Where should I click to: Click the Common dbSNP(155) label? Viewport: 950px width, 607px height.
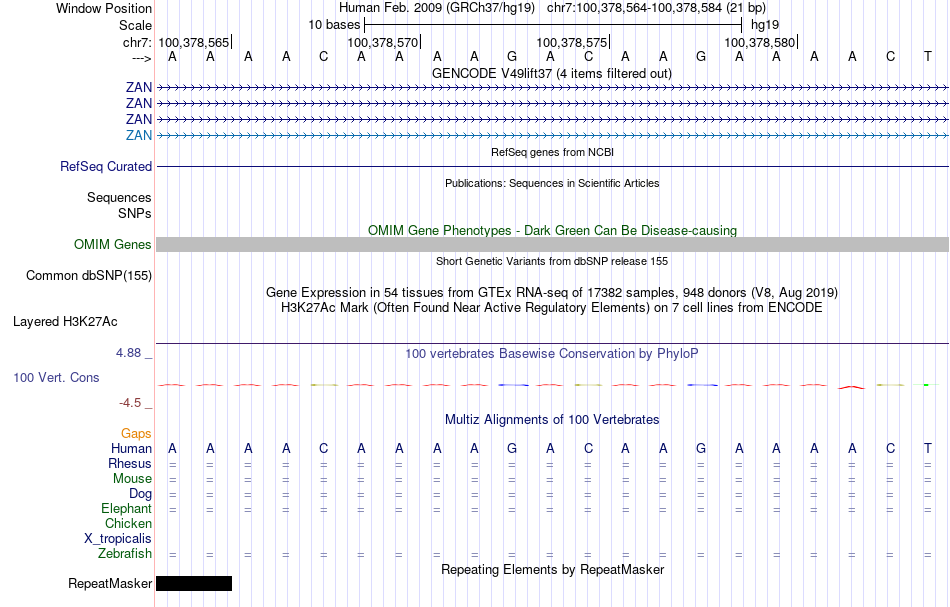tap(89, 276)
